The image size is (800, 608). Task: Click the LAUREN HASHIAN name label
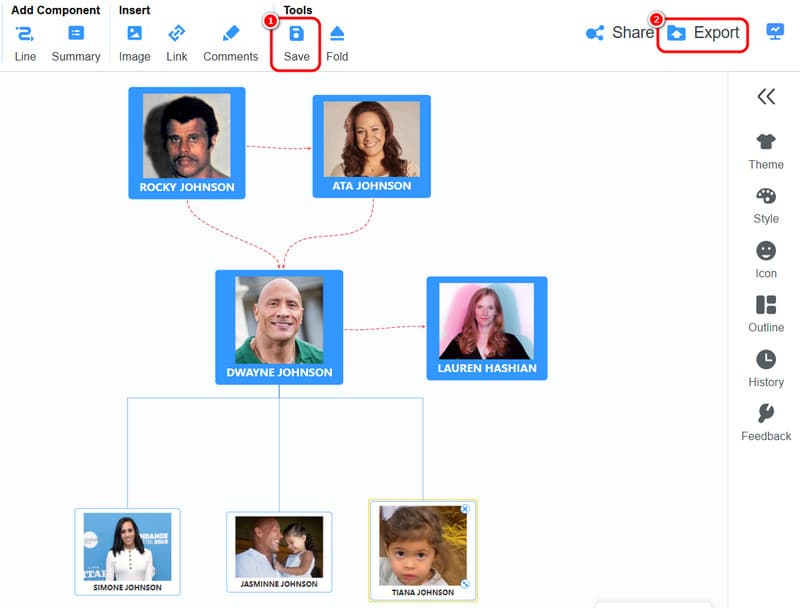(487, 368)
